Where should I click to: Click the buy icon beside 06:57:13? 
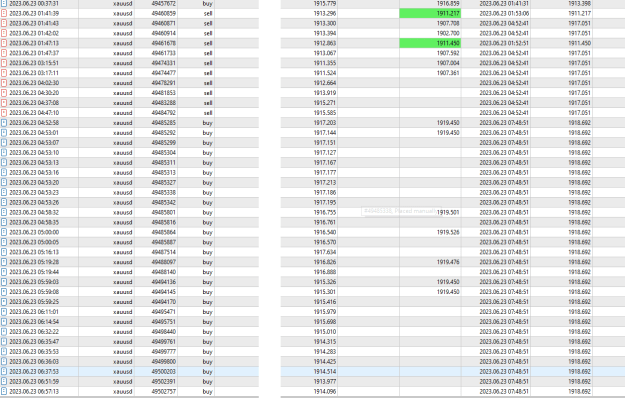[4, 392]
